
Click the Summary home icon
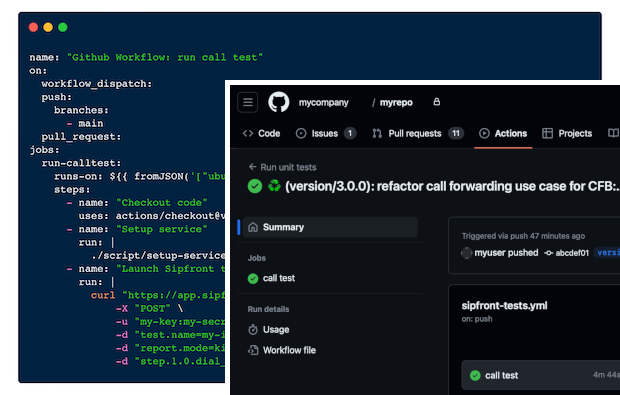(253, 227)
